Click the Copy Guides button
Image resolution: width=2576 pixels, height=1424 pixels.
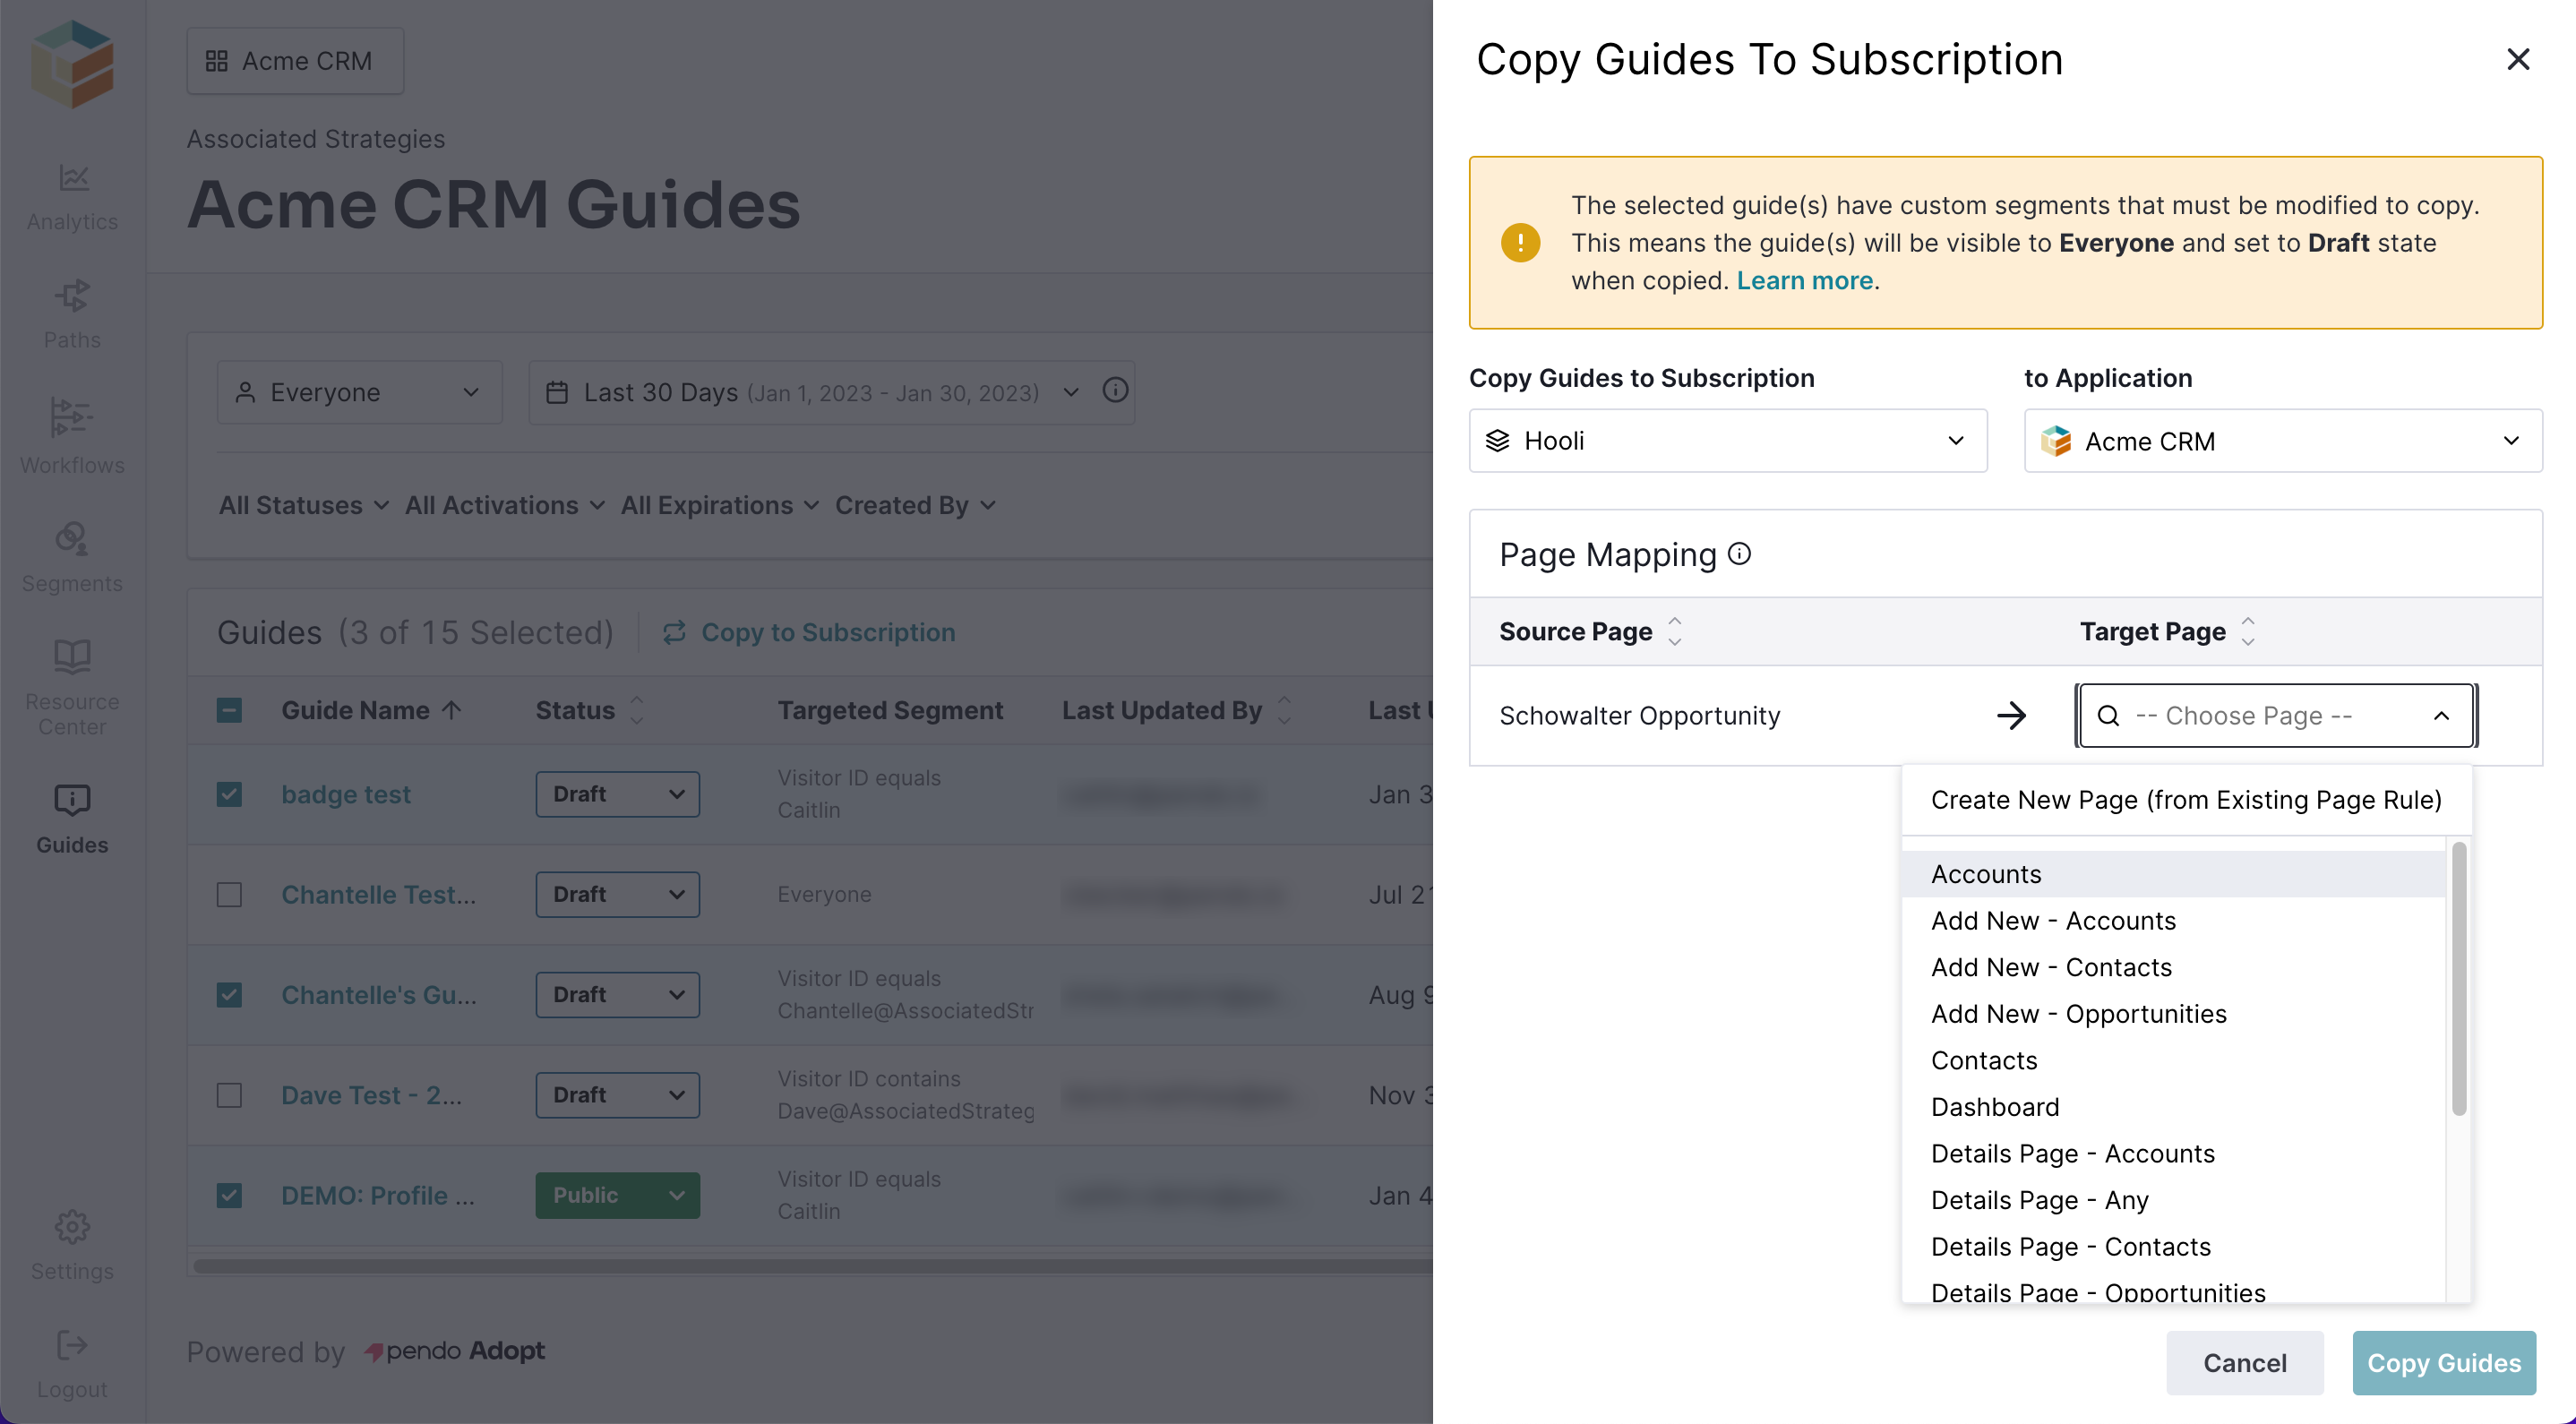[2443, 1362]
